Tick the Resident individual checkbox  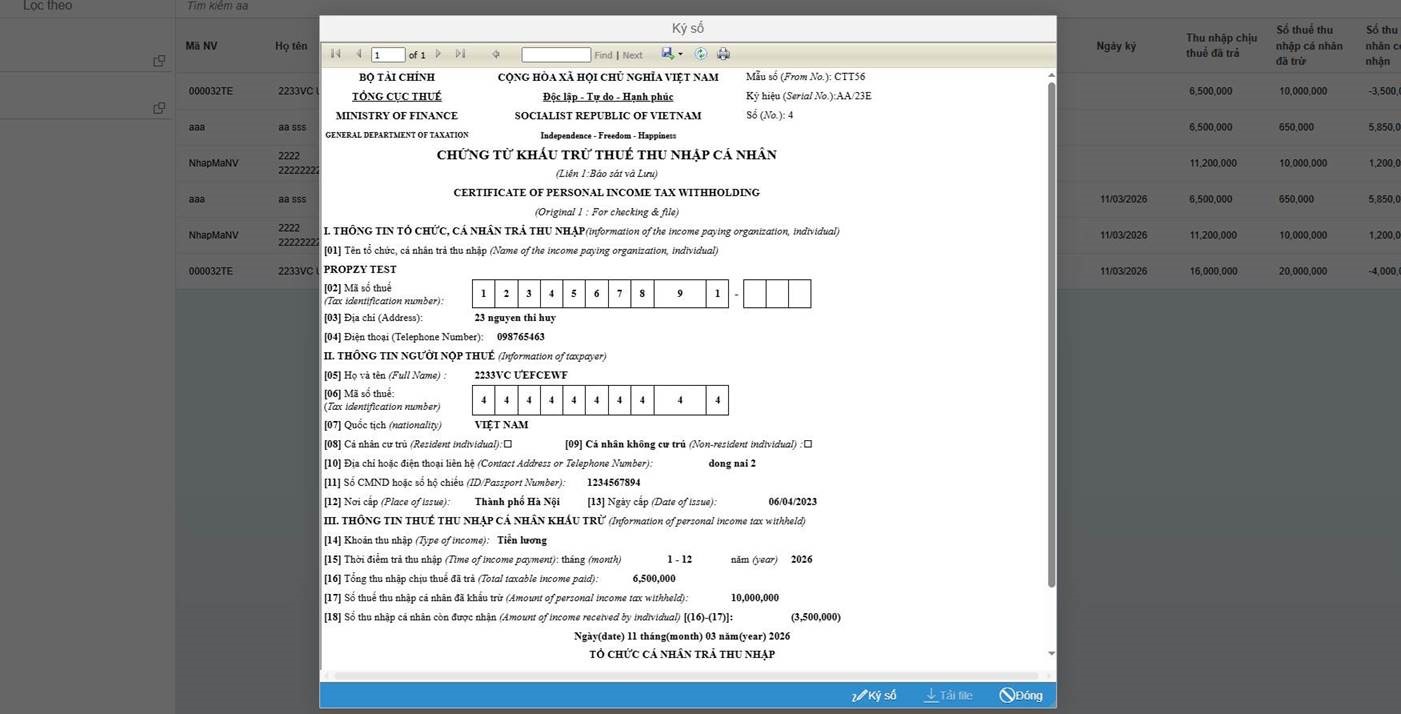[508, 444]
